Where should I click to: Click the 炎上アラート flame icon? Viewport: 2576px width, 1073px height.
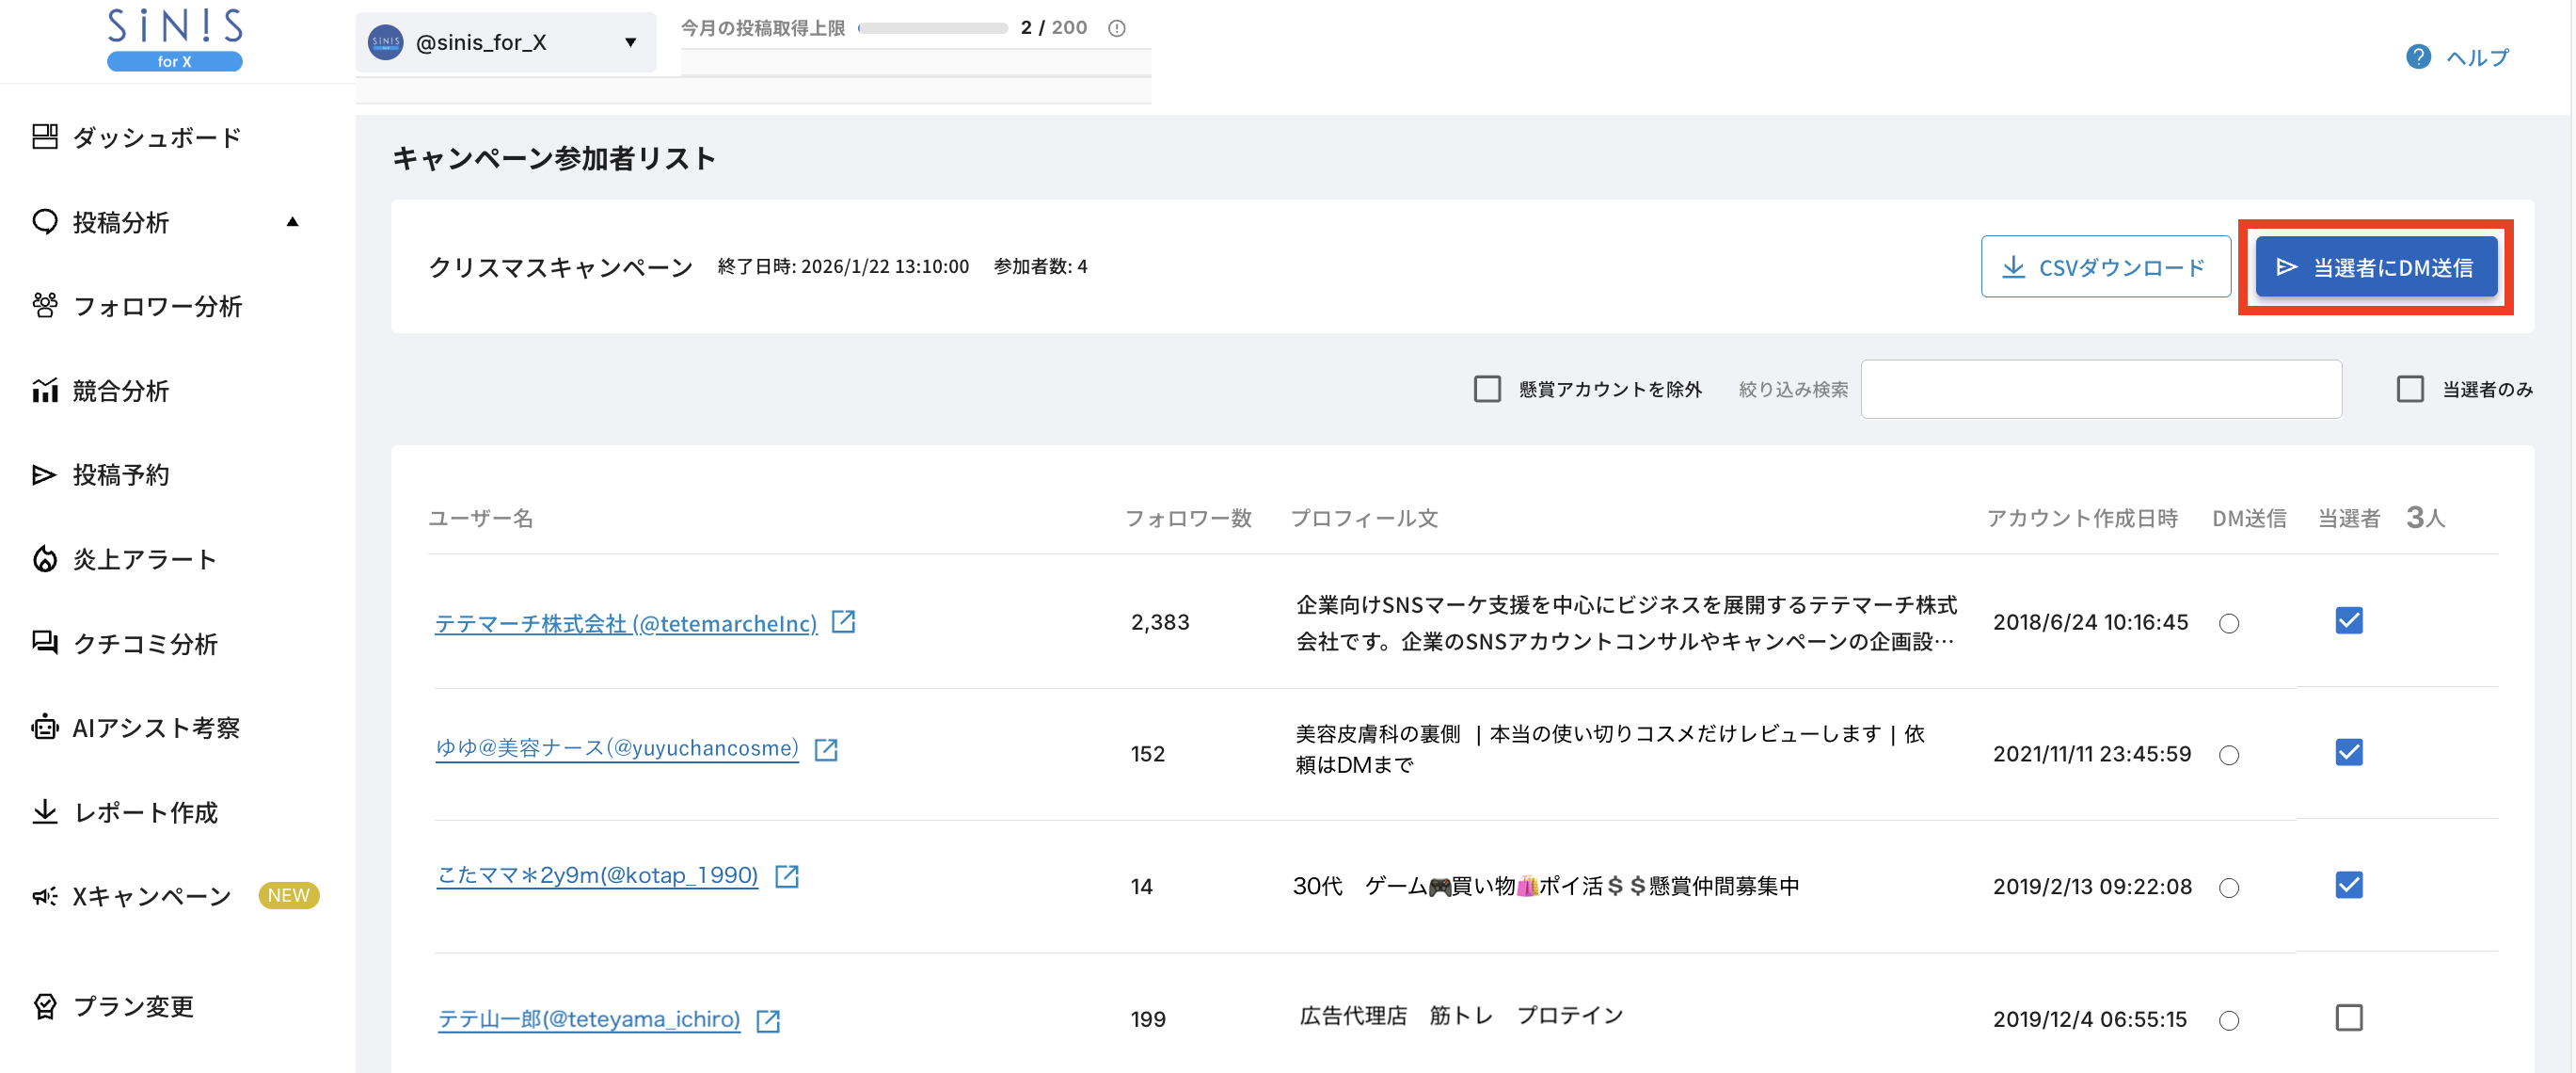tap(45, 559)
